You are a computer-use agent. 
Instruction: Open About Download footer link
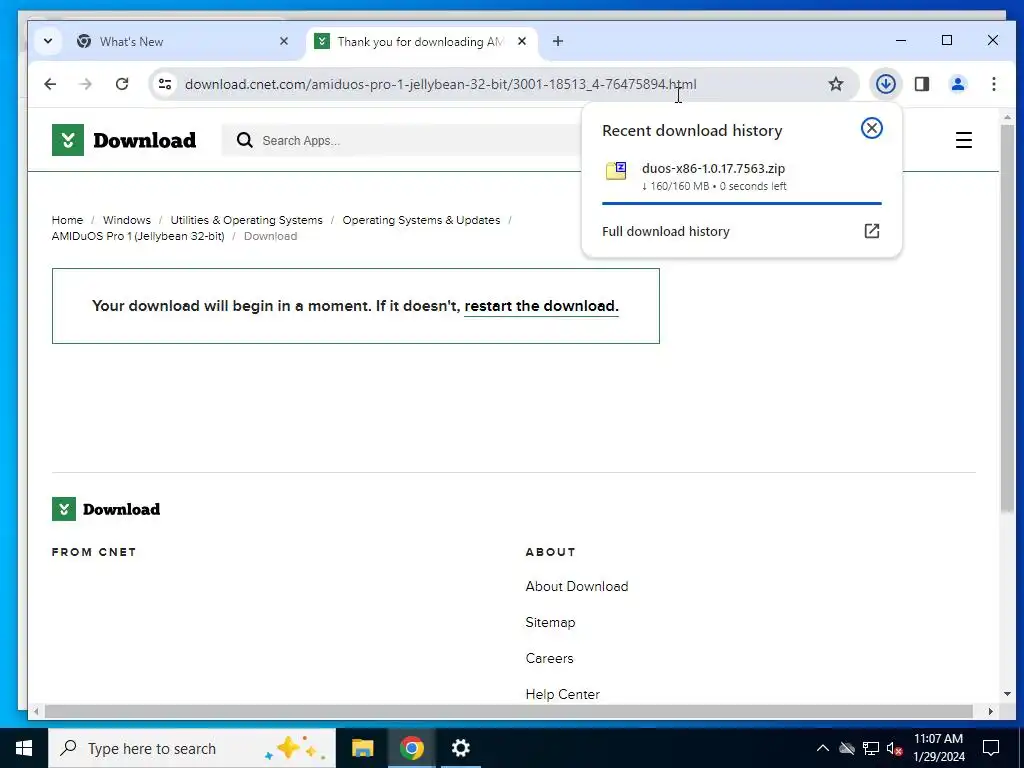point(577,586)
